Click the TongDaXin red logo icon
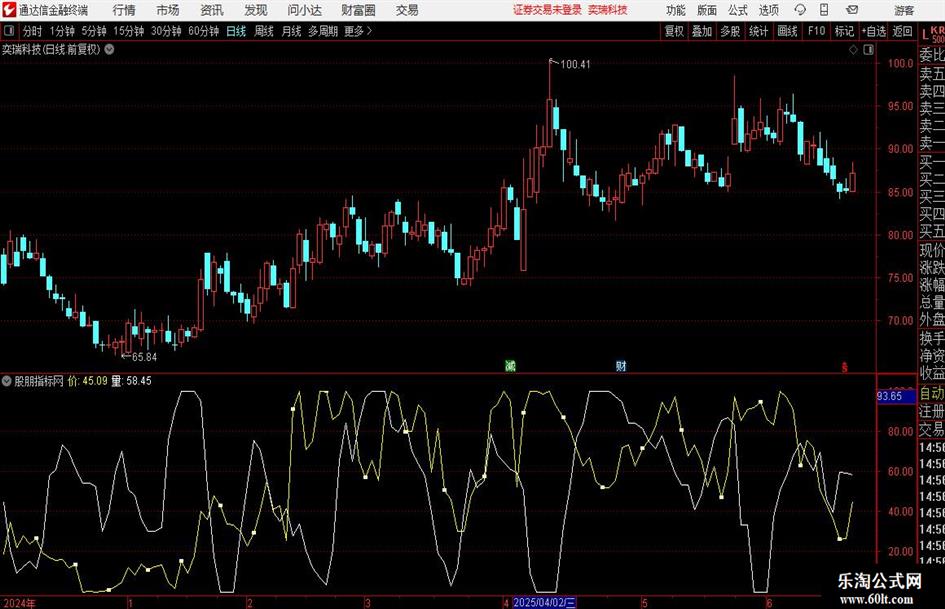 tap(8, 10)
